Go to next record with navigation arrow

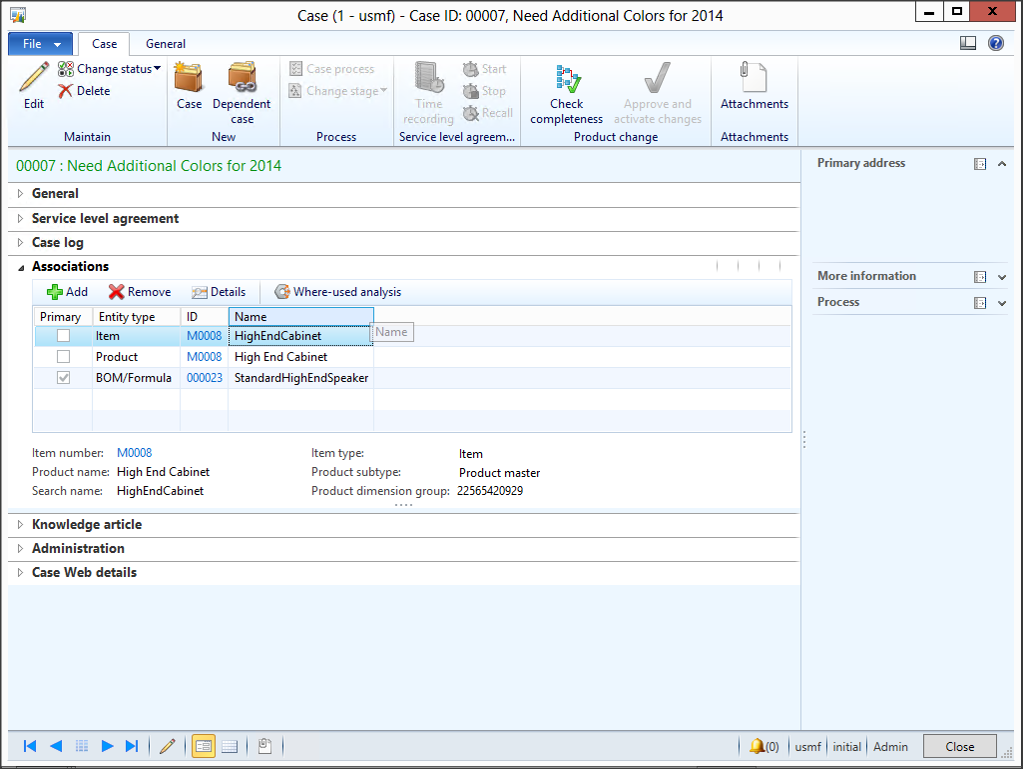pyautogui.click(x=107, y=746)
